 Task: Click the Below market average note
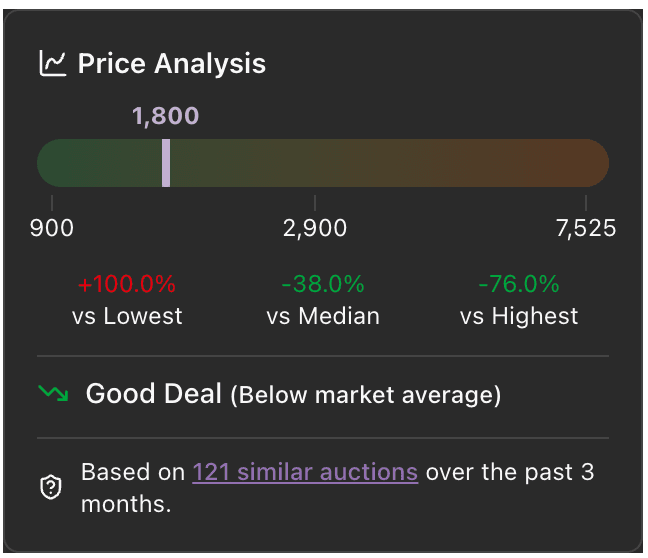coord(366,395)
